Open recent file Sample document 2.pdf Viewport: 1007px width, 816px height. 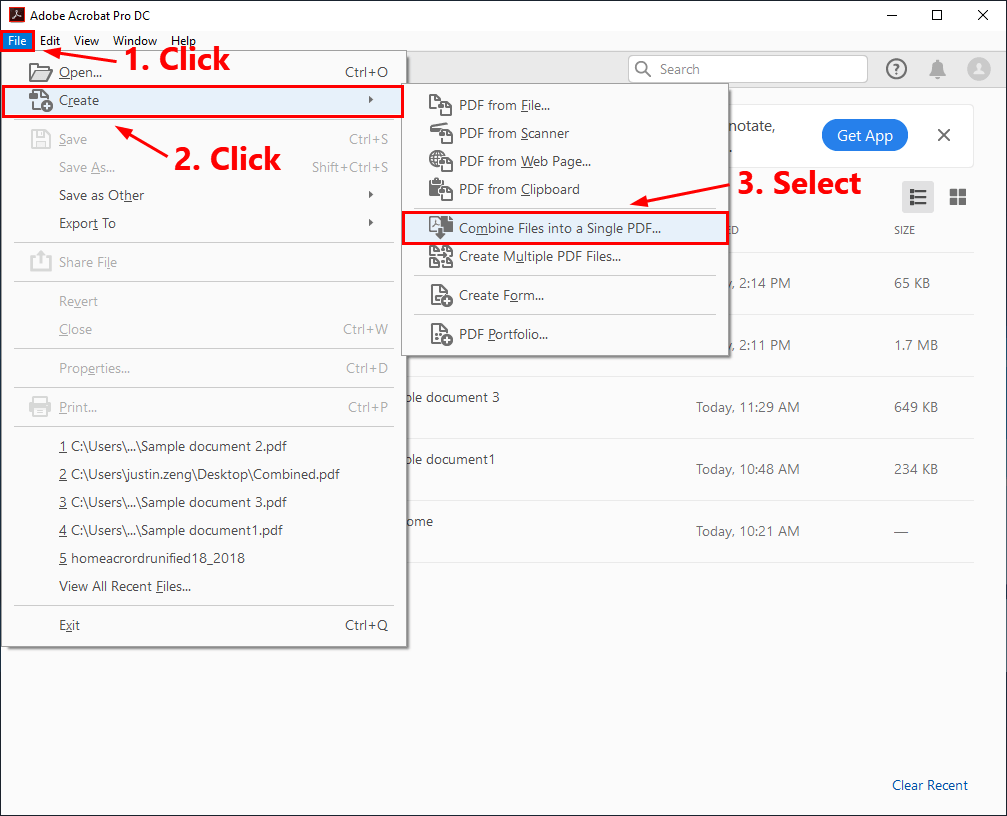click(x=204, y=446)
